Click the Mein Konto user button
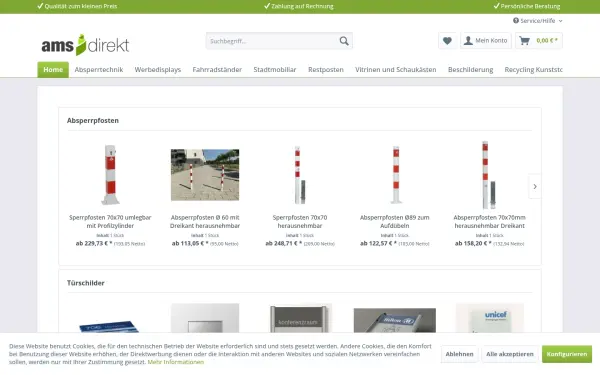This screenshot has height=375, width=600. click(486, 41)
